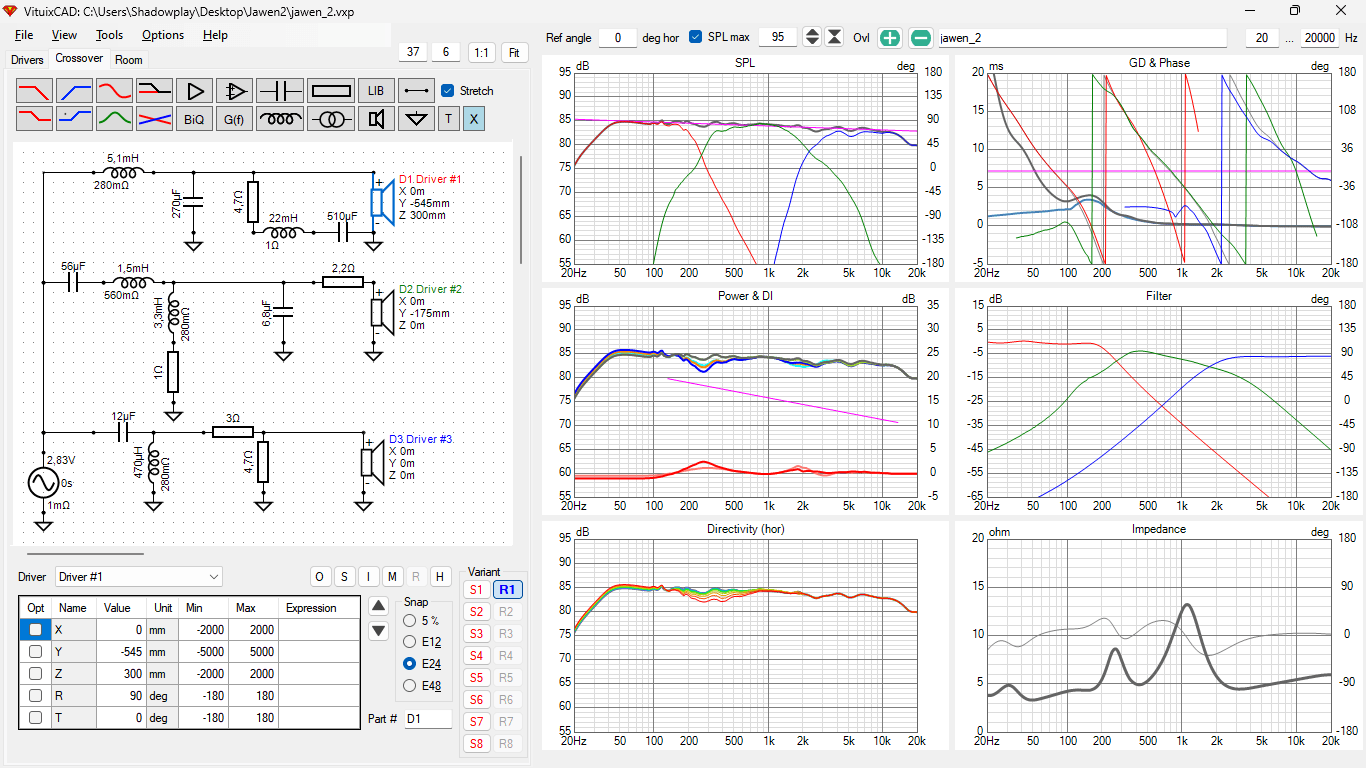Click the jawen_2 overlay name field
The width and height of the screenshot is (1366, 768).
[x=1082, y=38]
